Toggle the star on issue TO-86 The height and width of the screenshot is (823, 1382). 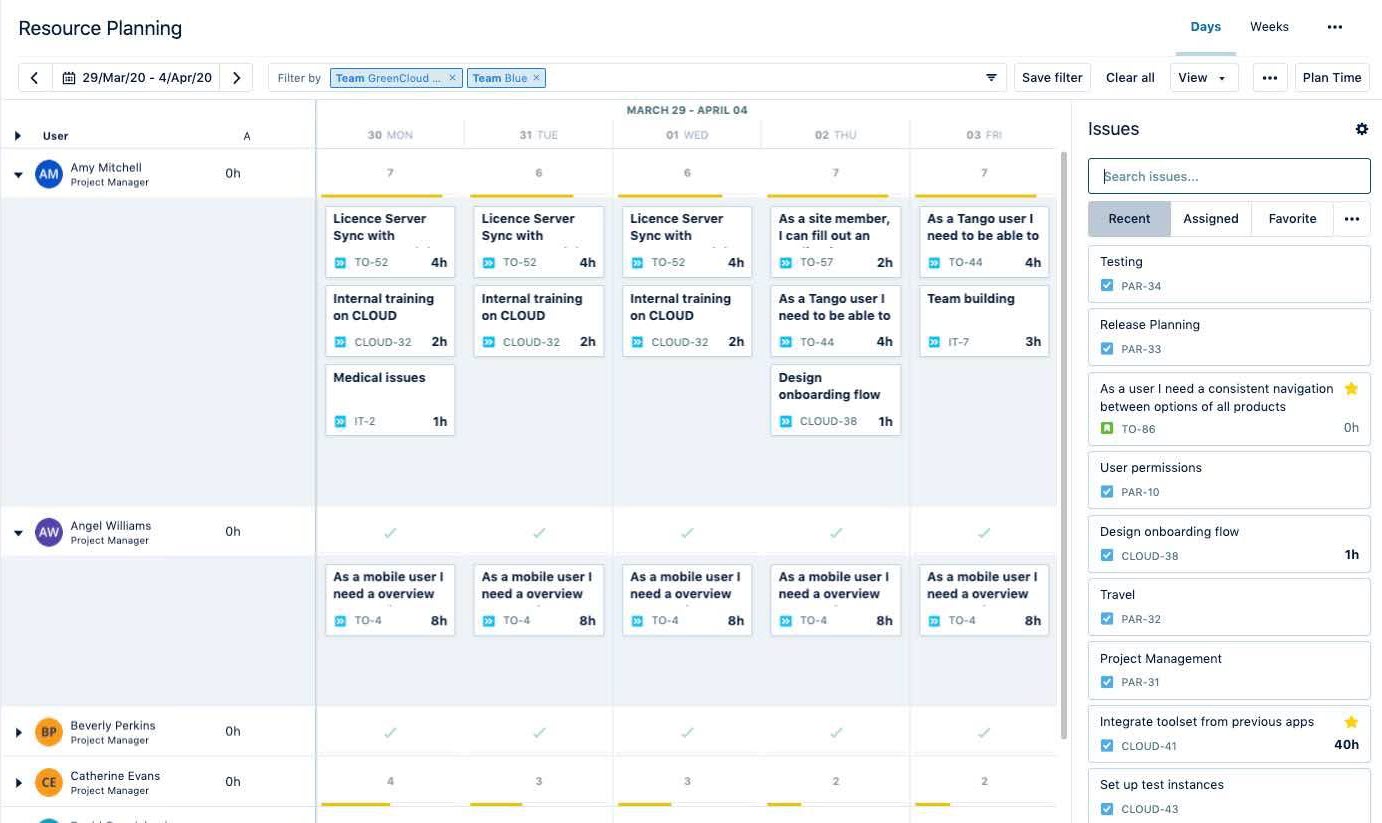[1352, 388]
